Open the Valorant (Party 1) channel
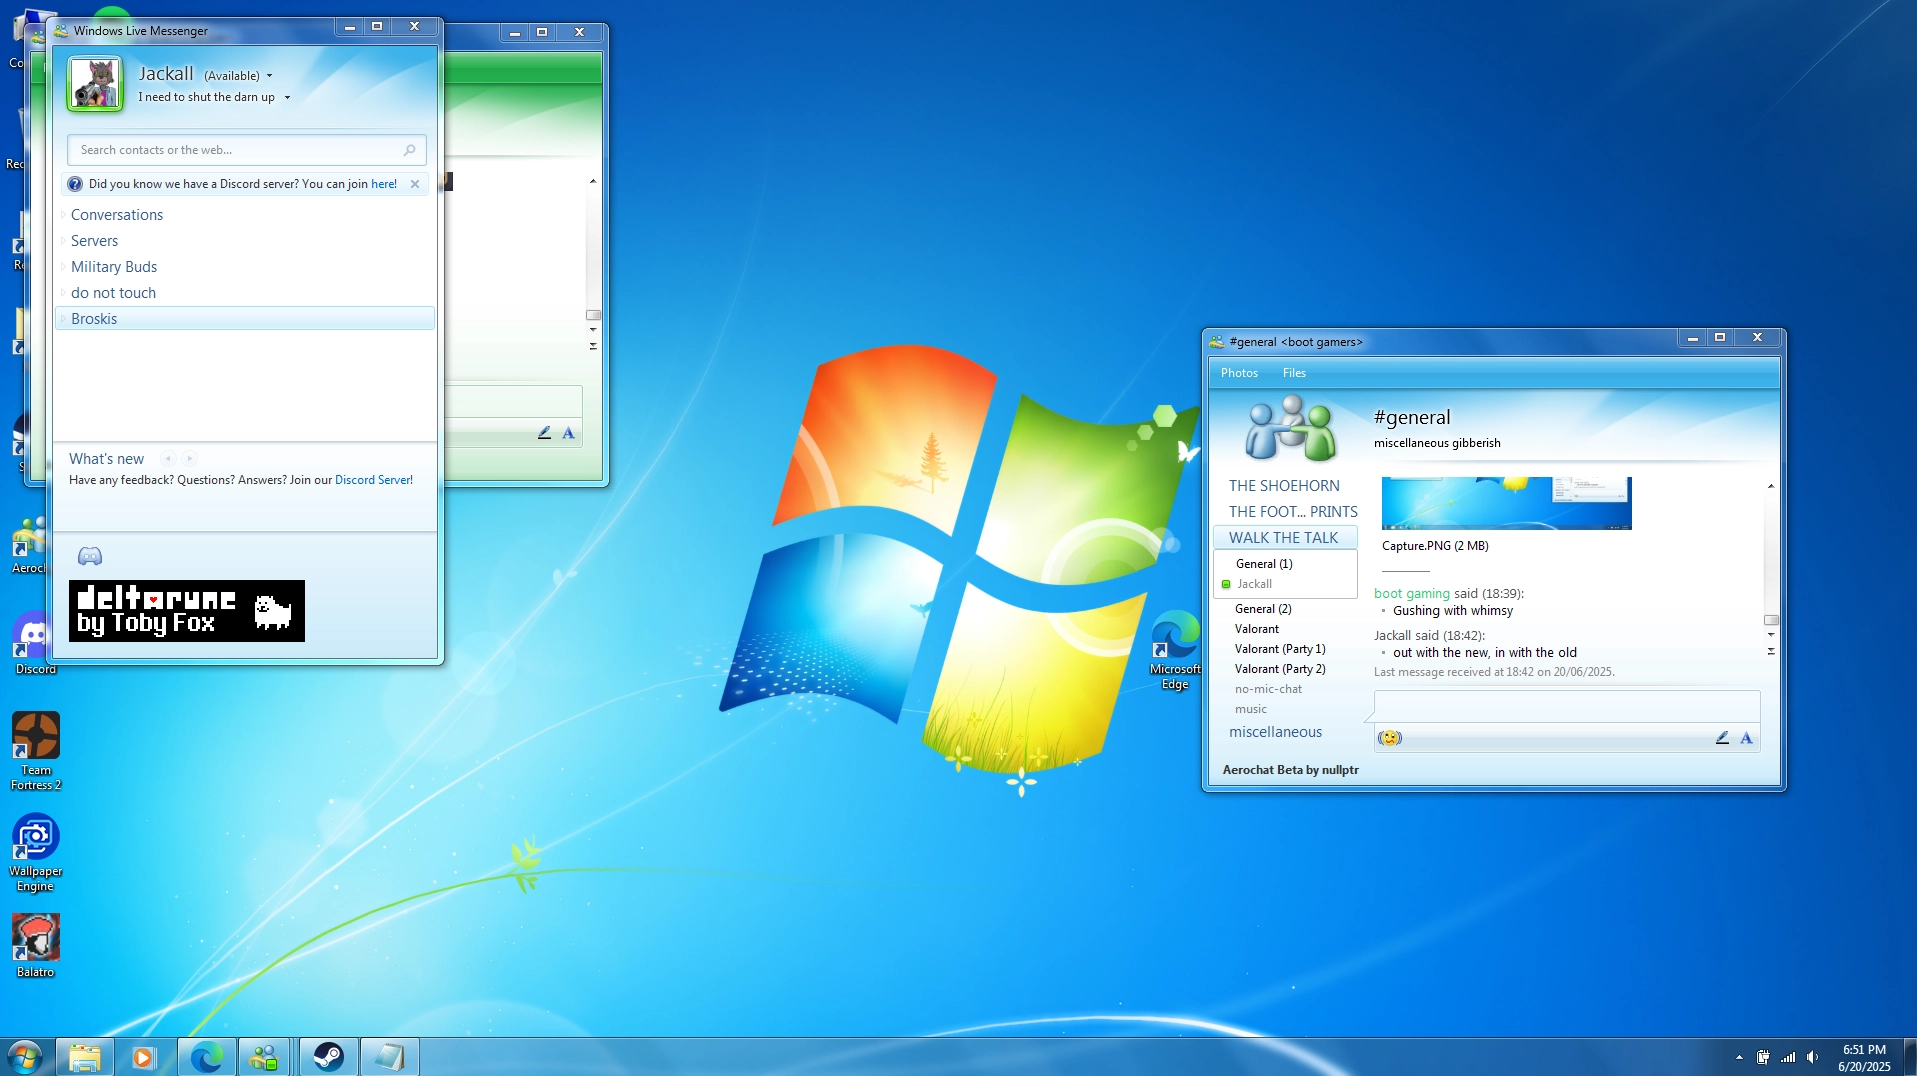The width and height of the screenshot is (1917, 1076). tap(1280, 649)
